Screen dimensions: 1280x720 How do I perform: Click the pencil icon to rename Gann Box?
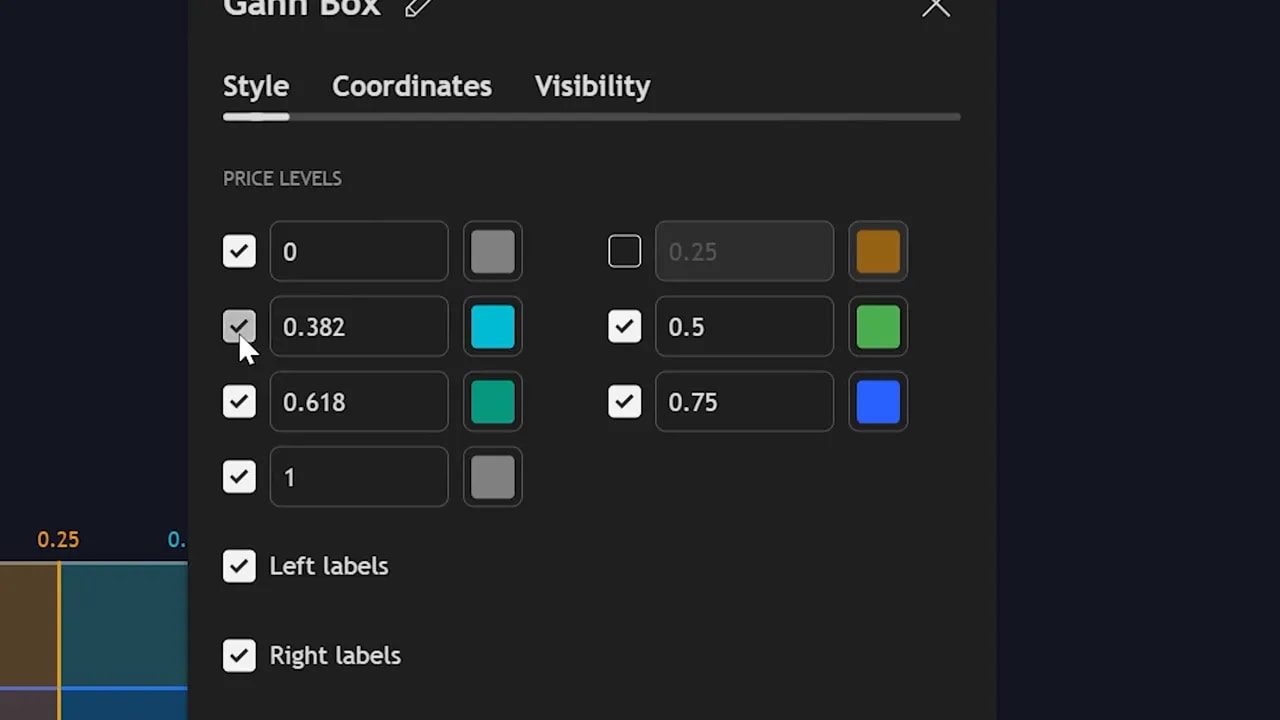pyautogui.click(x=417, y=9)
